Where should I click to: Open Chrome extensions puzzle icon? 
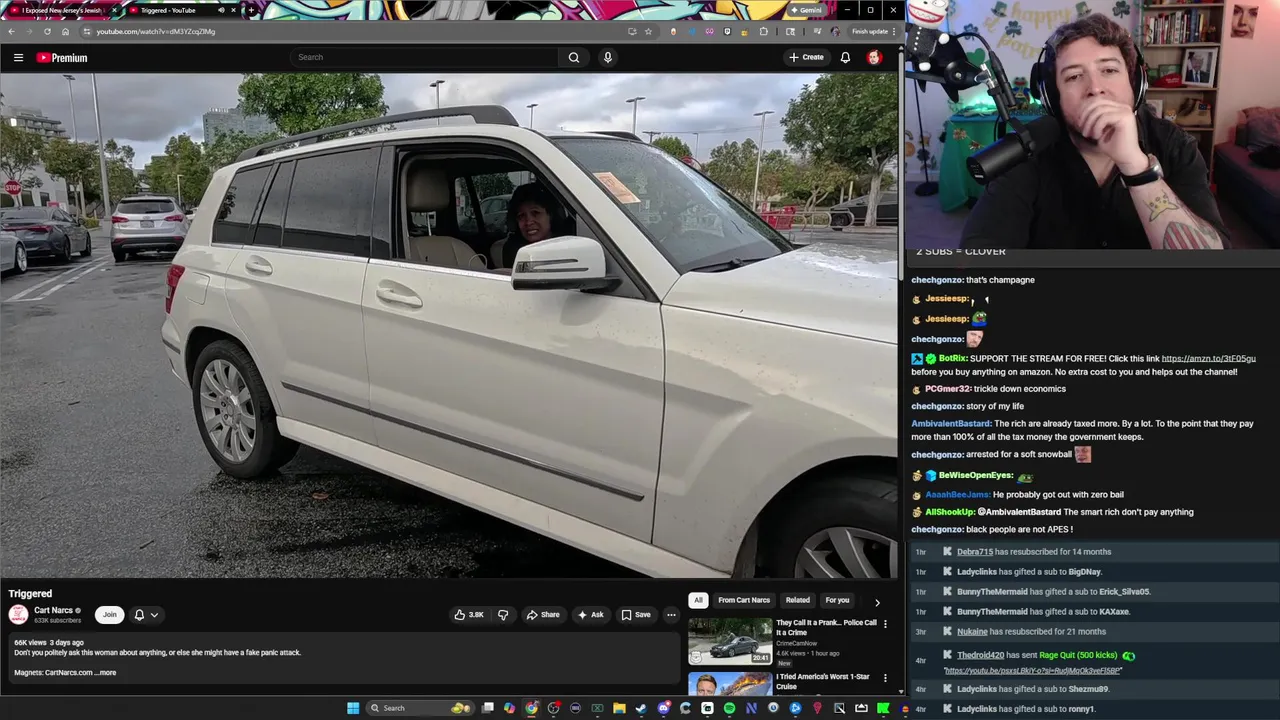click(764, 31)
